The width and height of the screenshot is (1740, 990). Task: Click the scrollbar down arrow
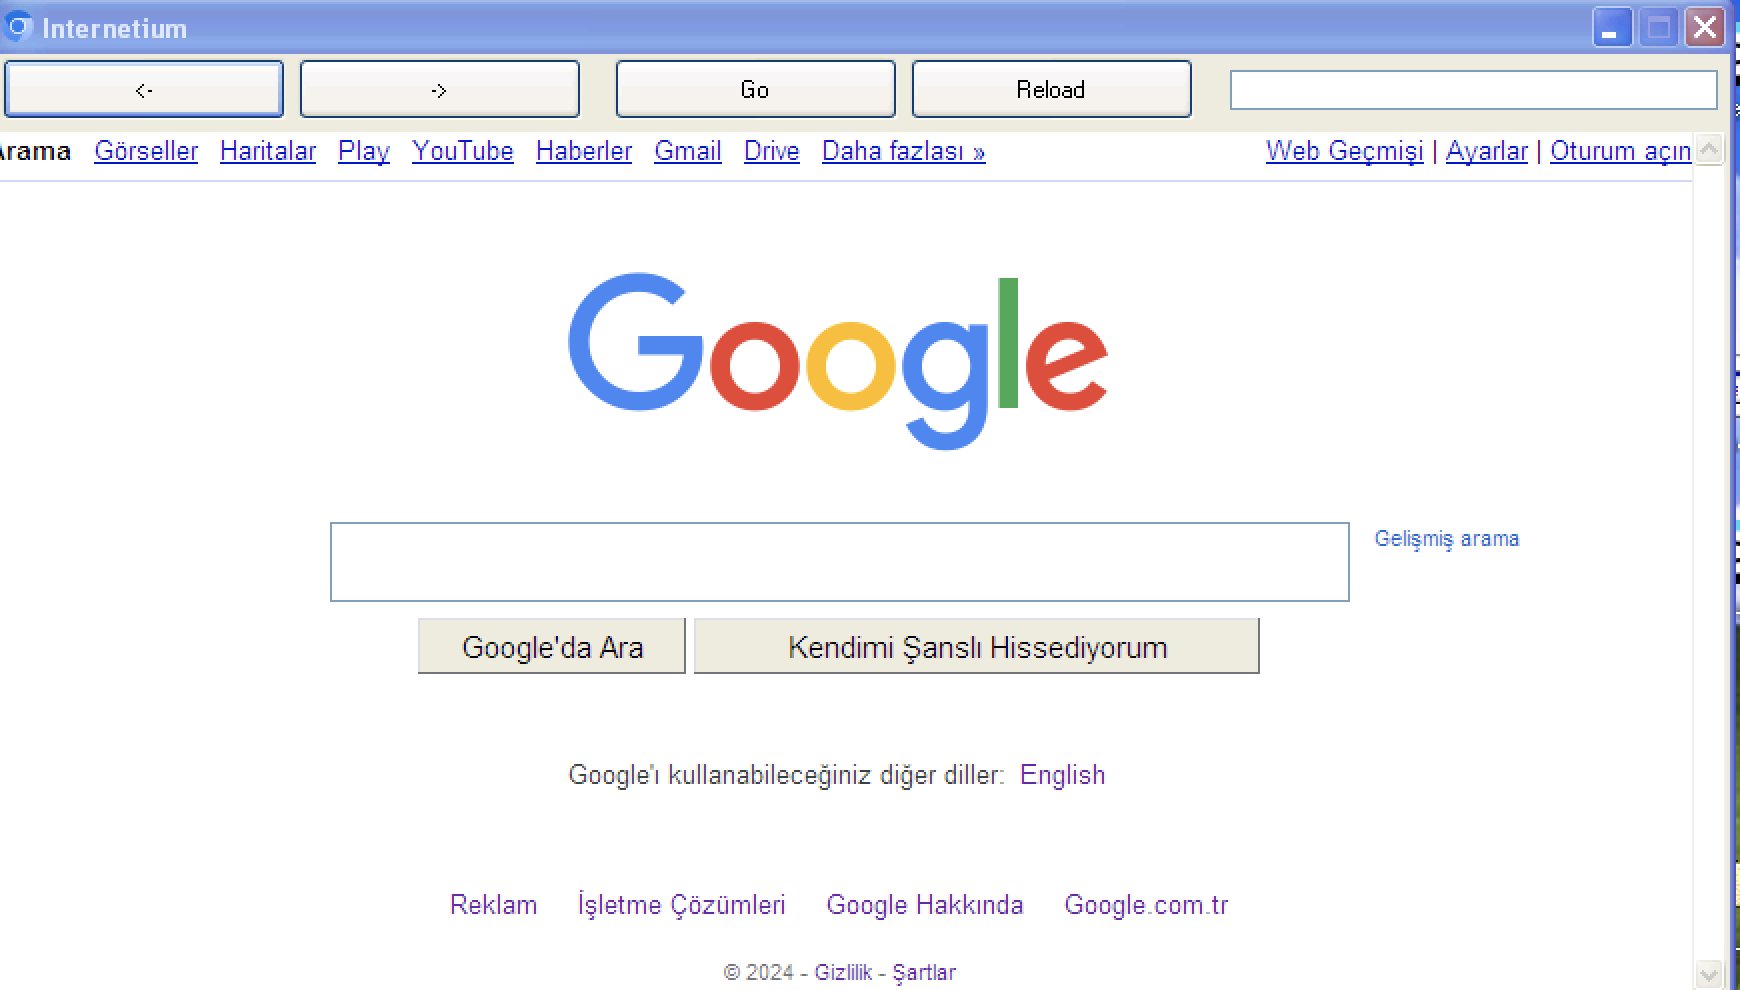click(1709, 973)
